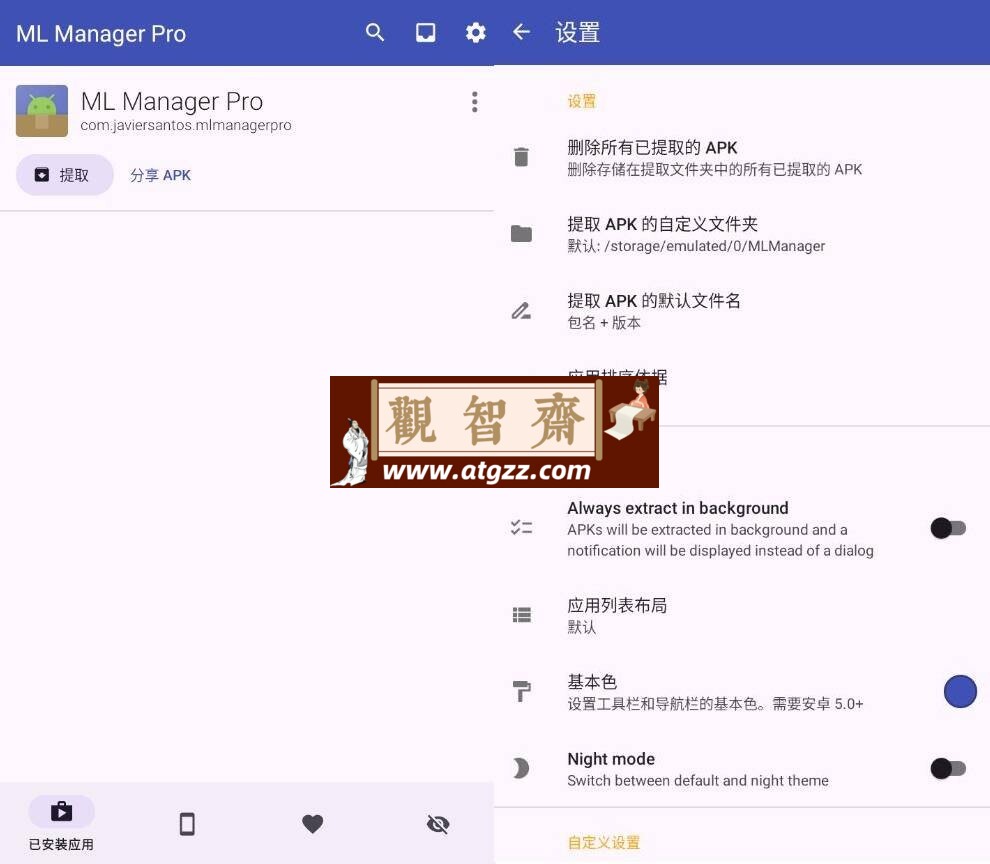Select 包名 + 版本 value text
The image size is (990, 864).
point(604,323)
